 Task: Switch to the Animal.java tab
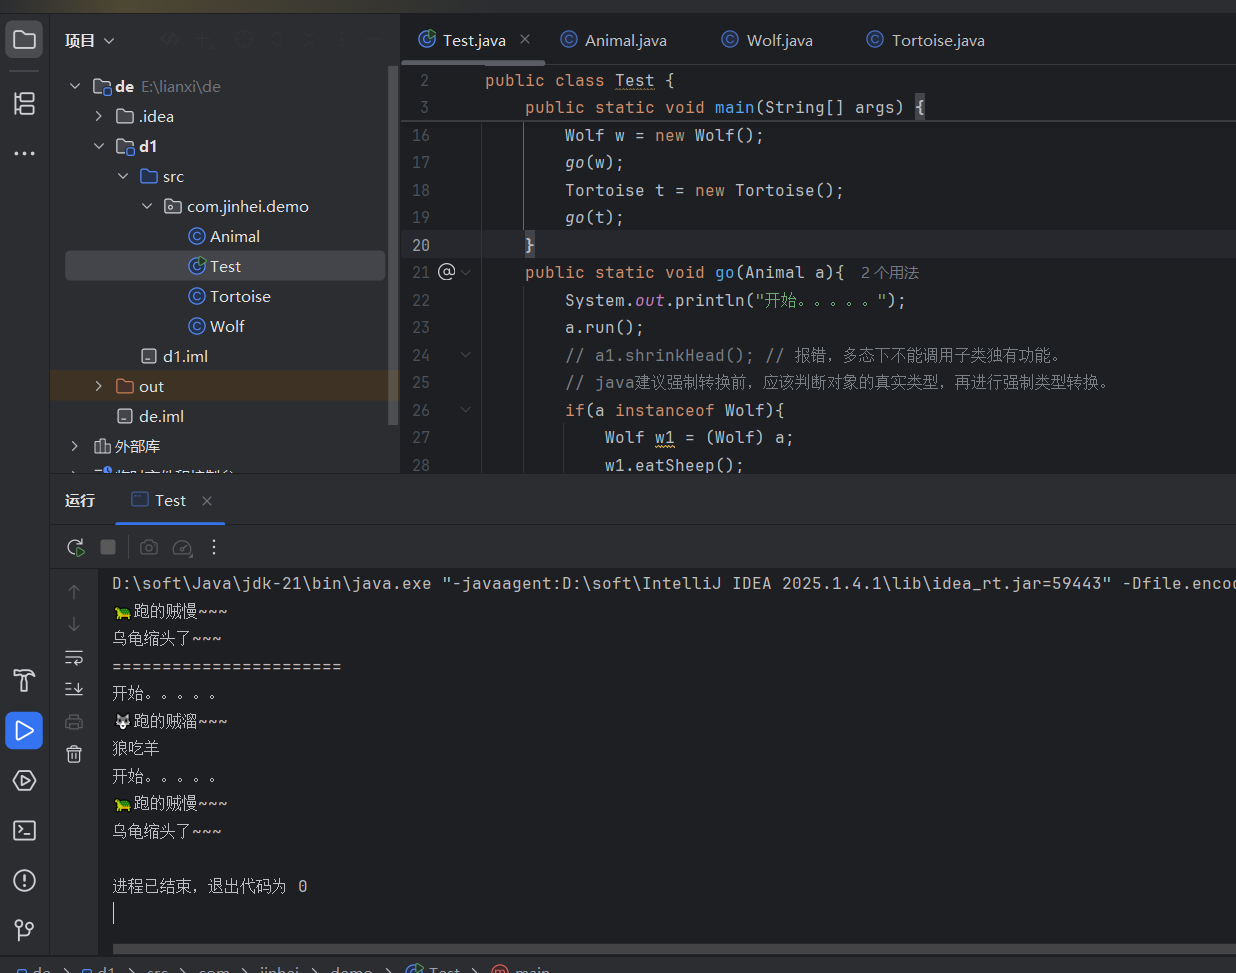click(x=613, y=40)
